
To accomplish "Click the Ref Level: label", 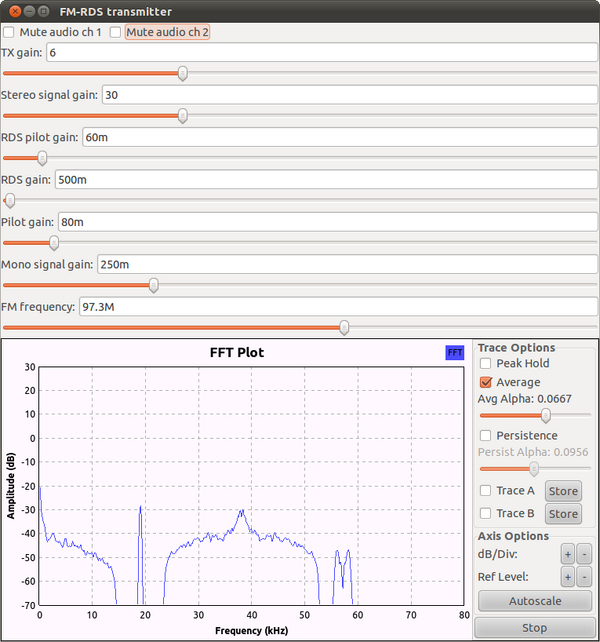I will tap(503, 577).
